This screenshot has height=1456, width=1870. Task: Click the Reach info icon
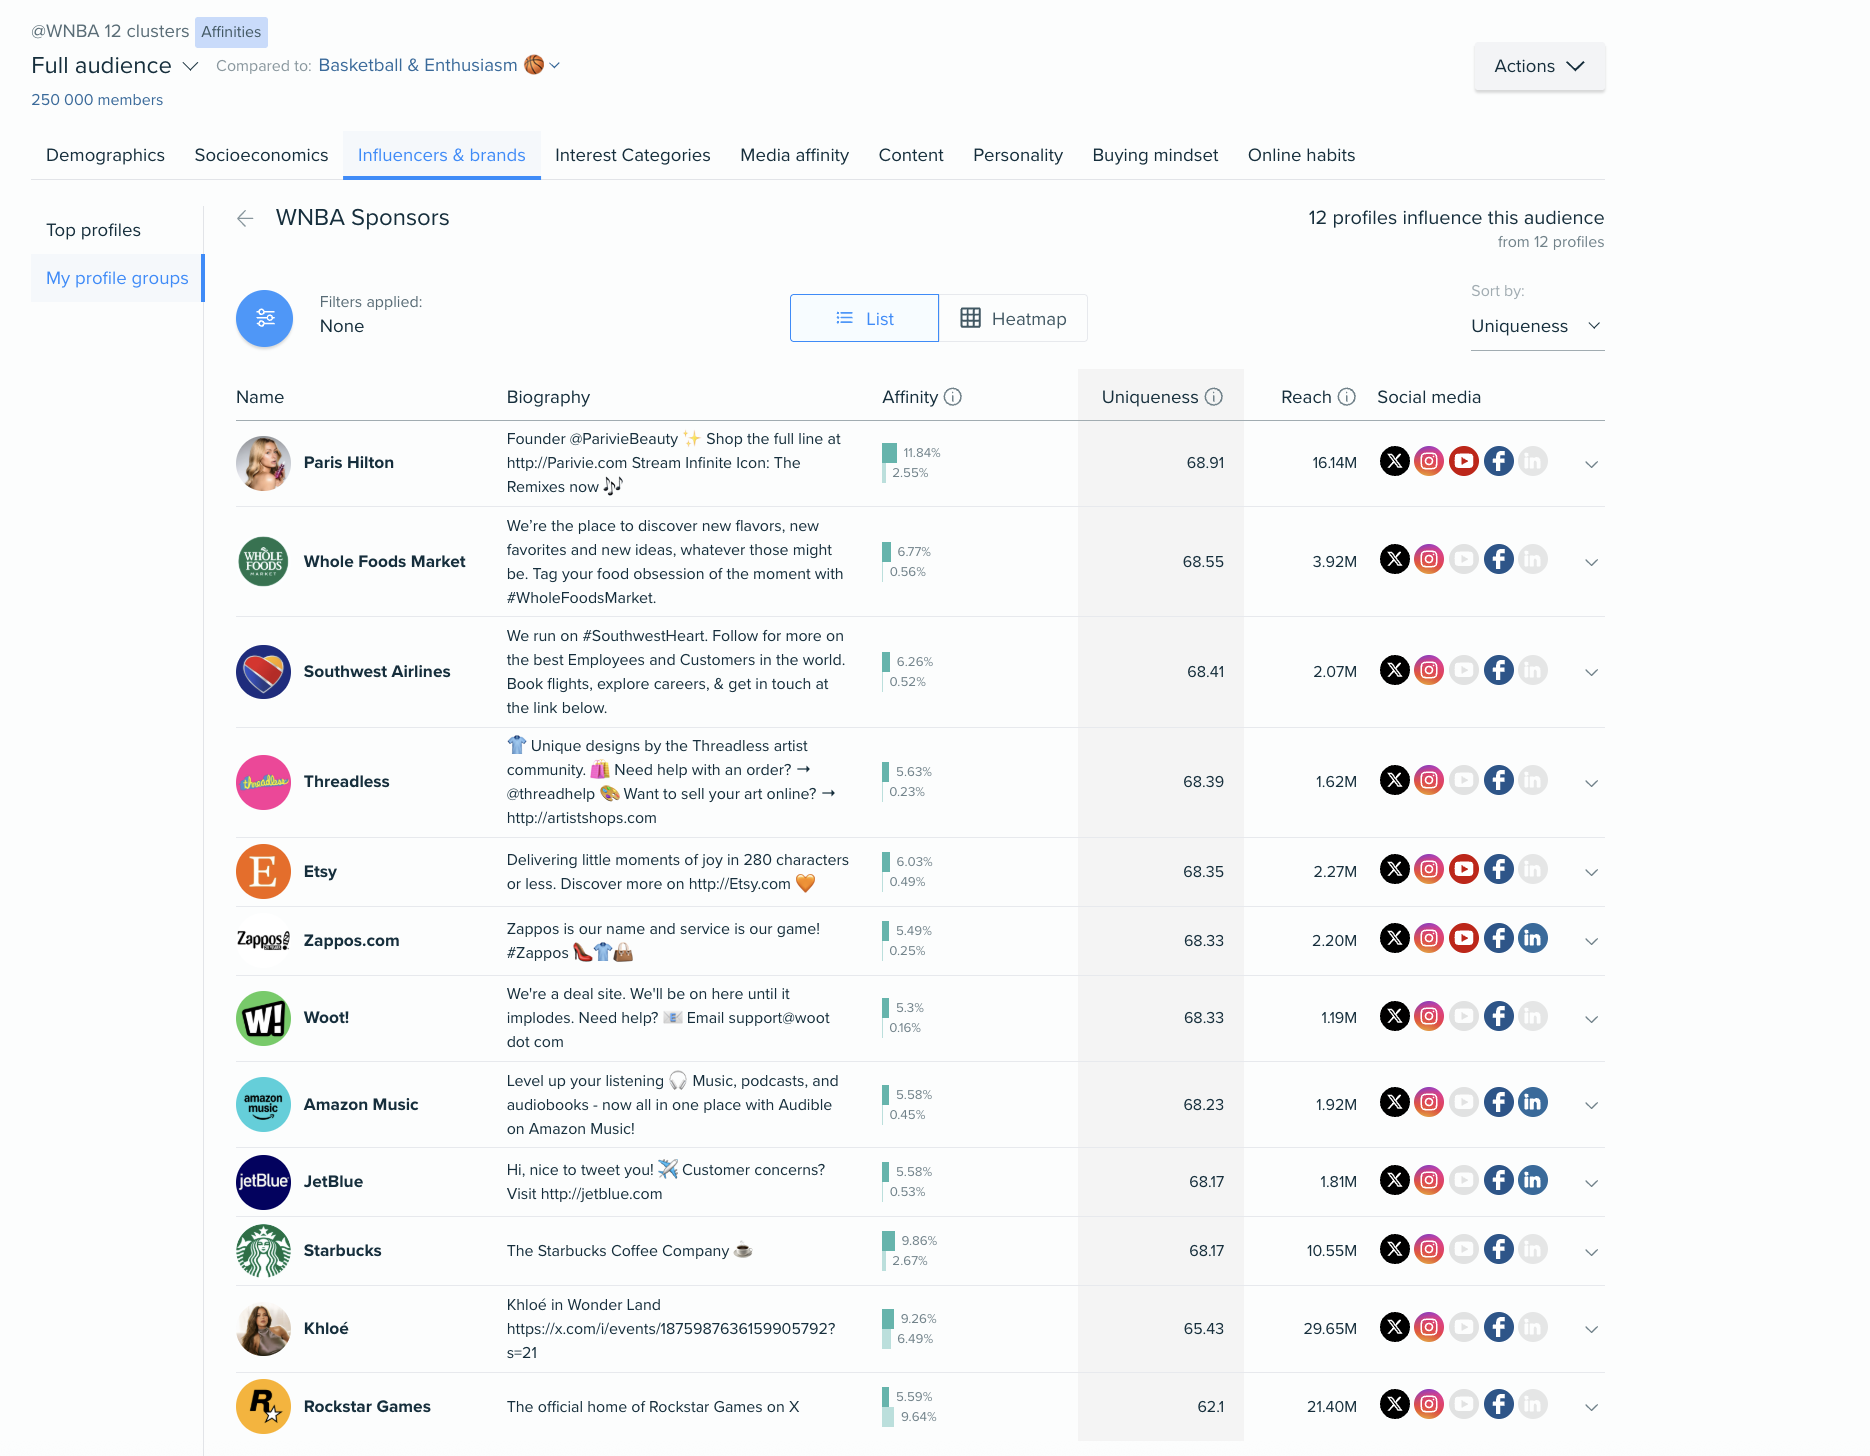coord(1347,397)
